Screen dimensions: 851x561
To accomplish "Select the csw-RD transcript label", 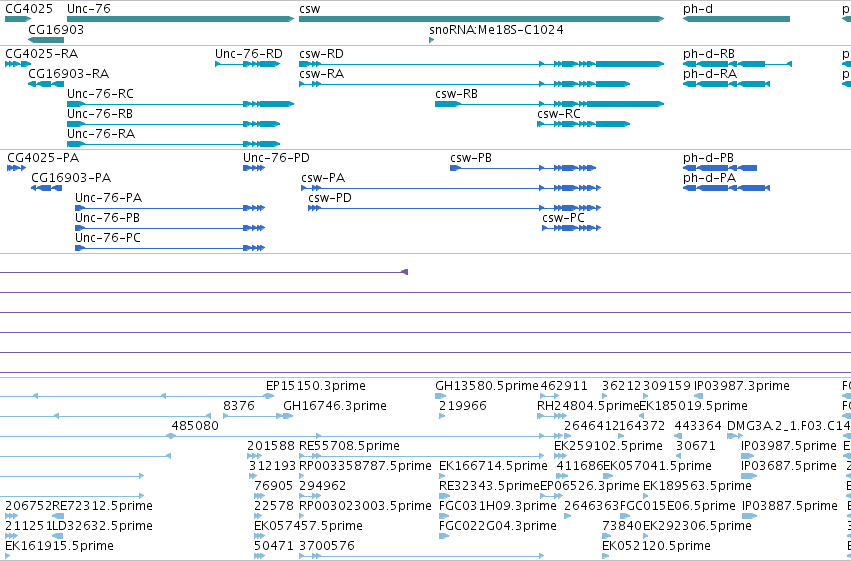I will click(x=321, y=54).
